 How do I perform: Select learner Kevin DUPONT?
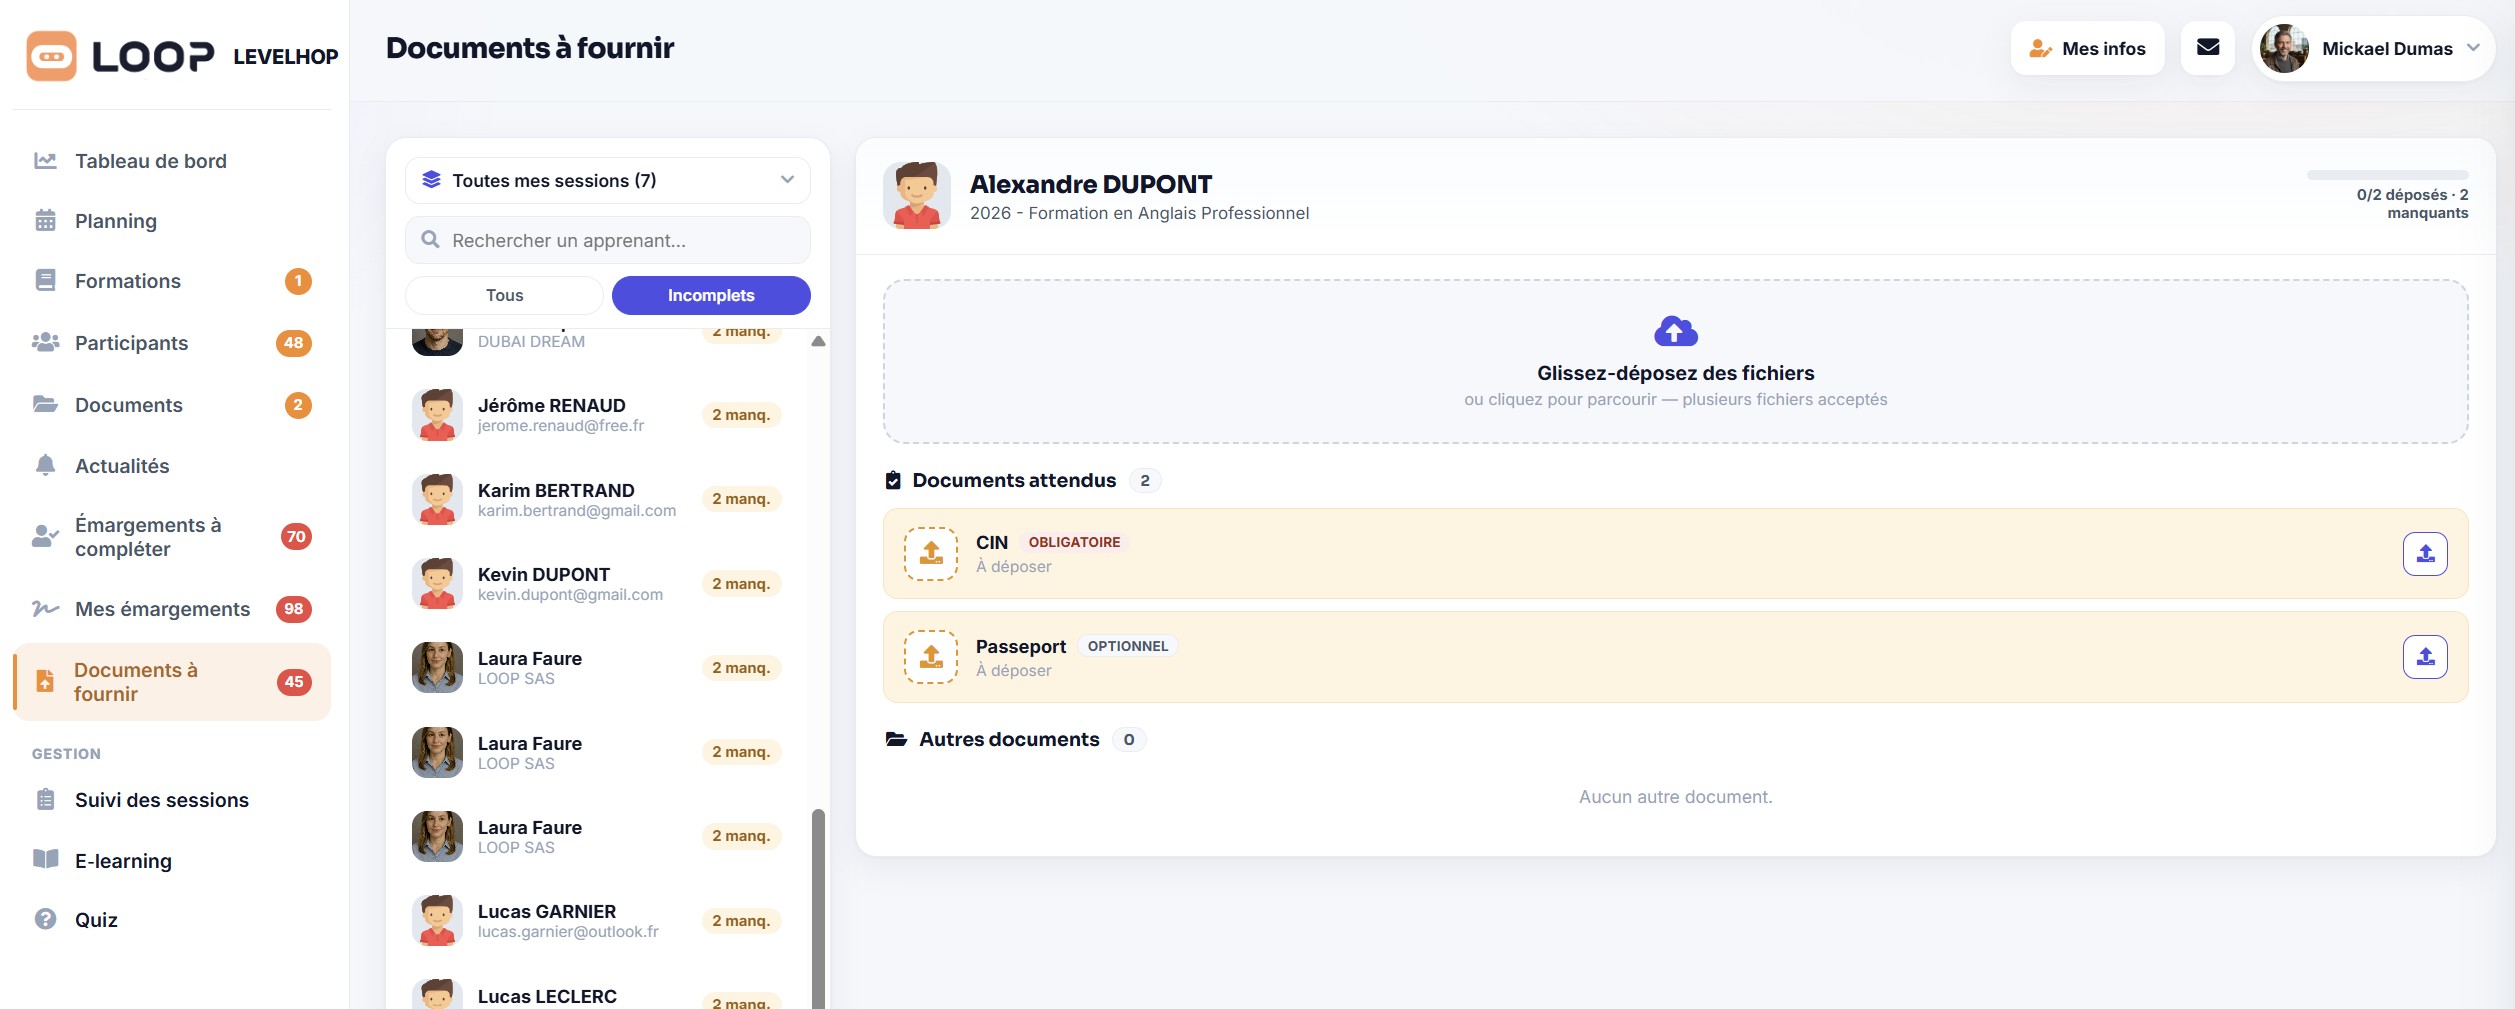coord(598,583)
